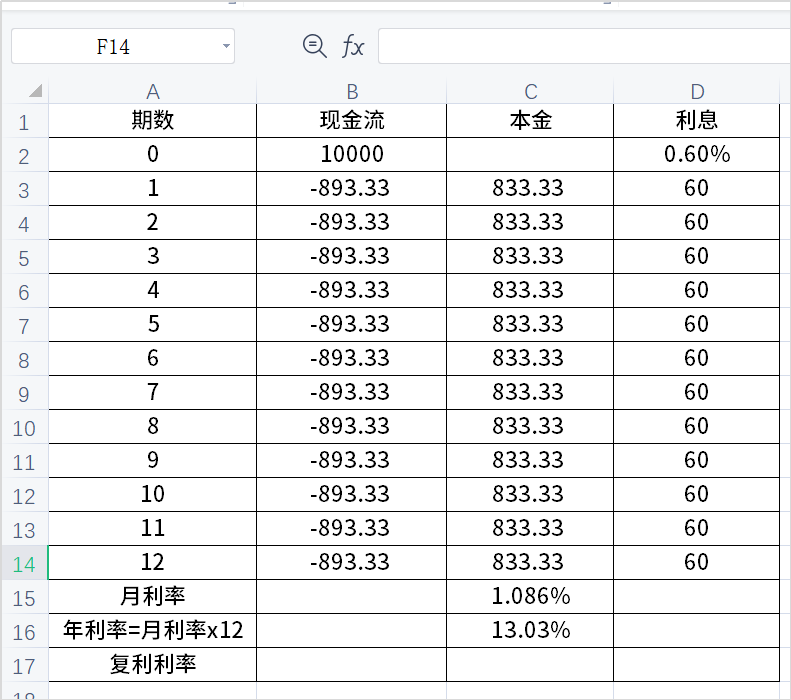Screen dimensions: 791x700
Task: Click the 833.33 cell in row 3
Action: point(530,189)
